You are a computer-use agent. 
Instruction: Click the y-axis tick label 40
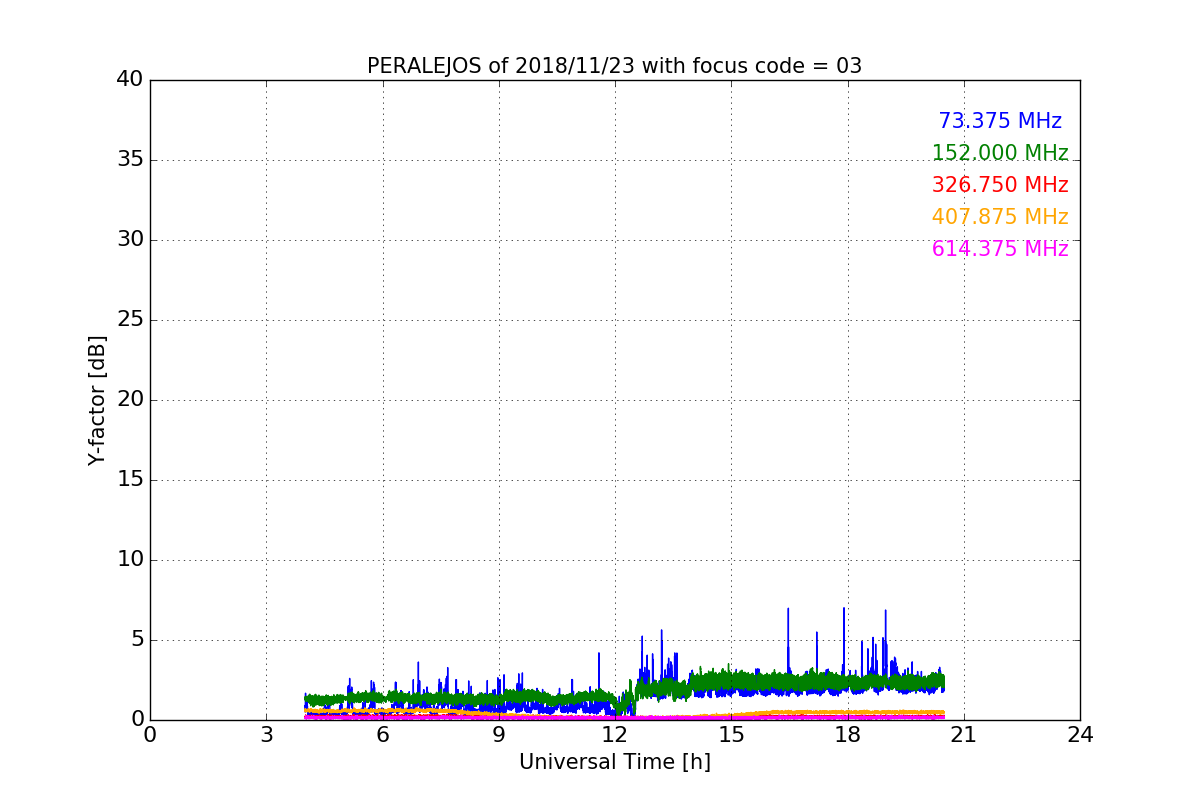(x=130, y=80)
